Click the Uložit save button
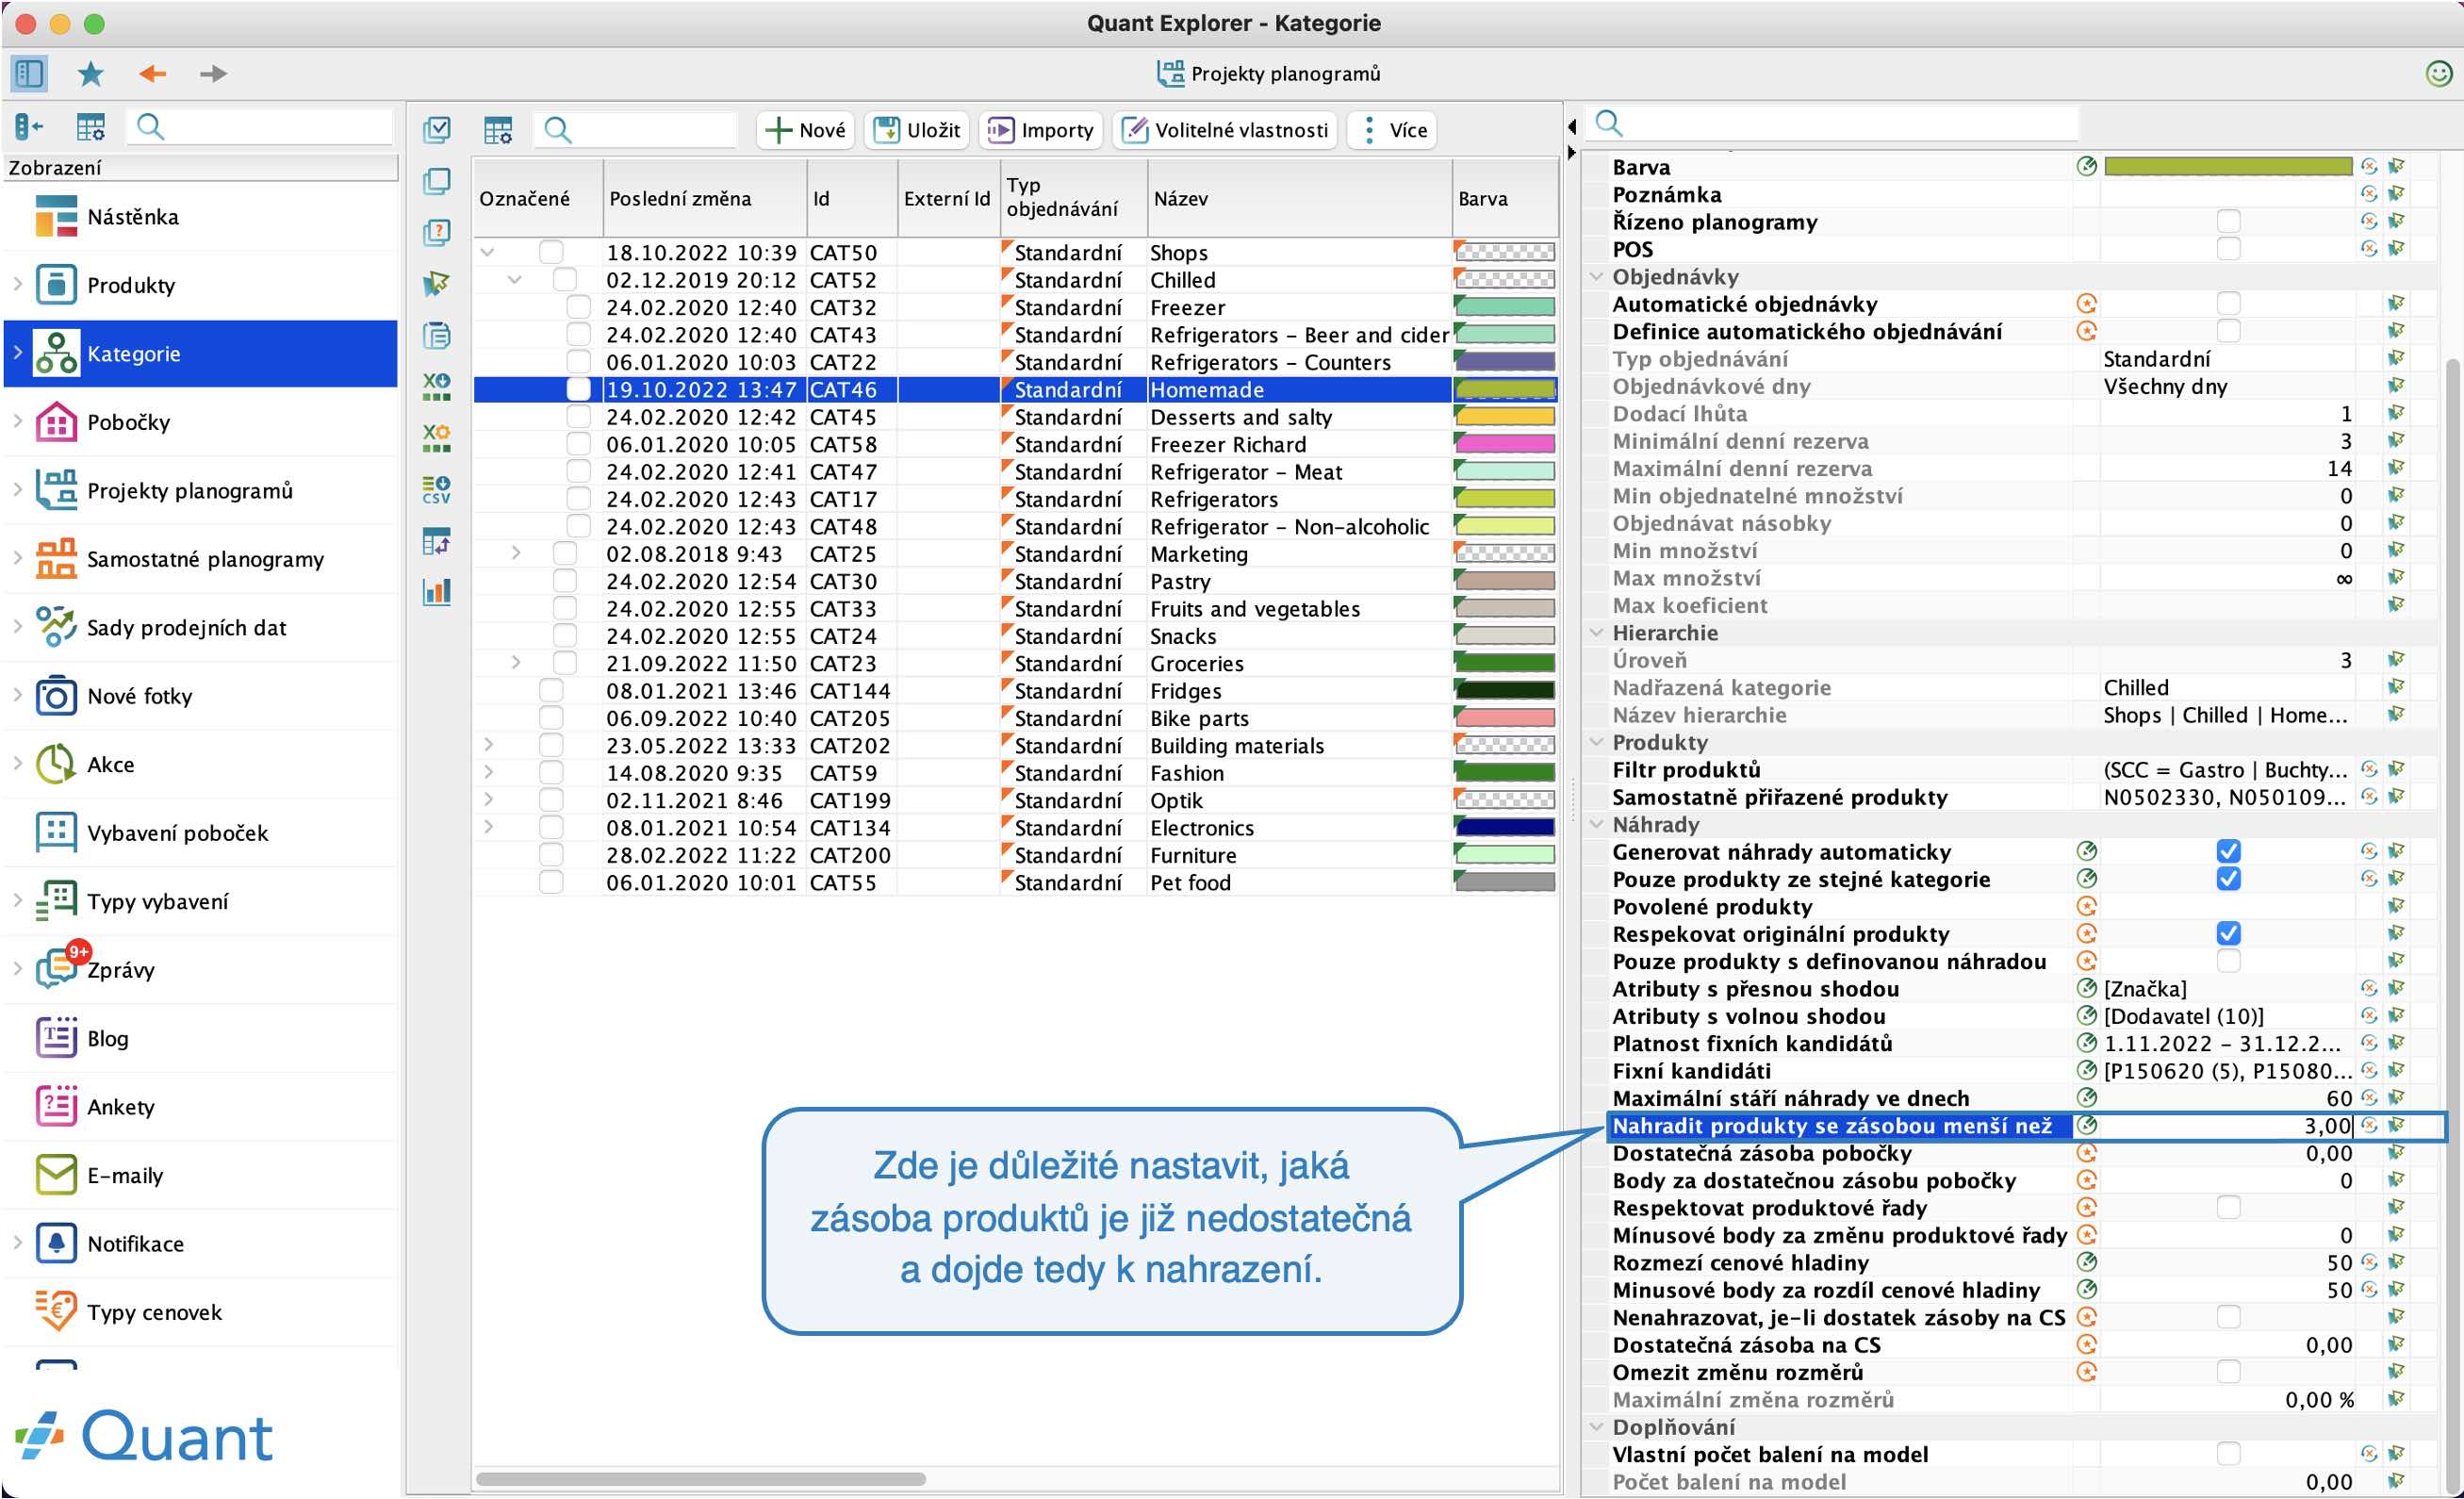Screen dimensions: 2464x1499 tap(917, 130)
